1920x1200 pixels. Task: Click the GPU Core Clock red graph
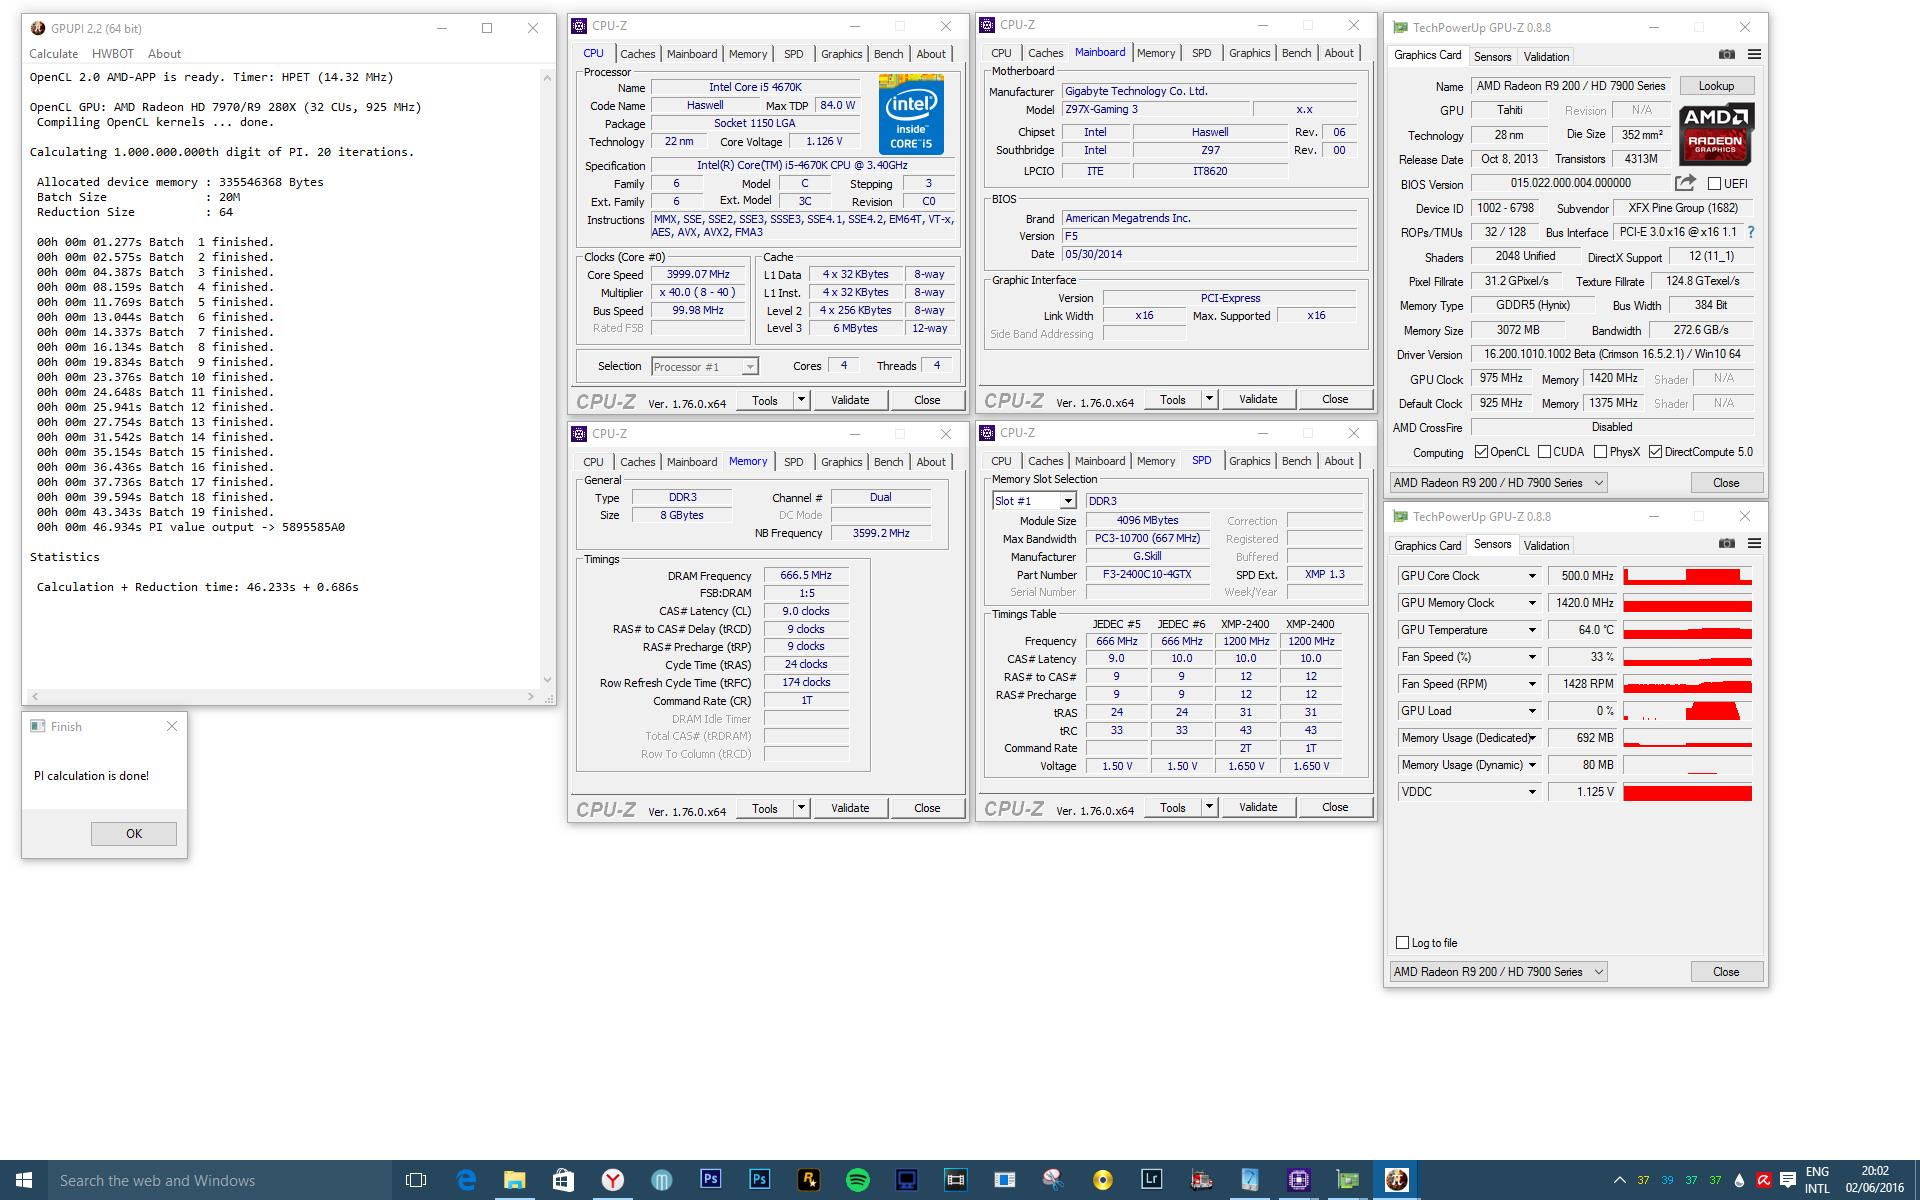[1687, 576]
